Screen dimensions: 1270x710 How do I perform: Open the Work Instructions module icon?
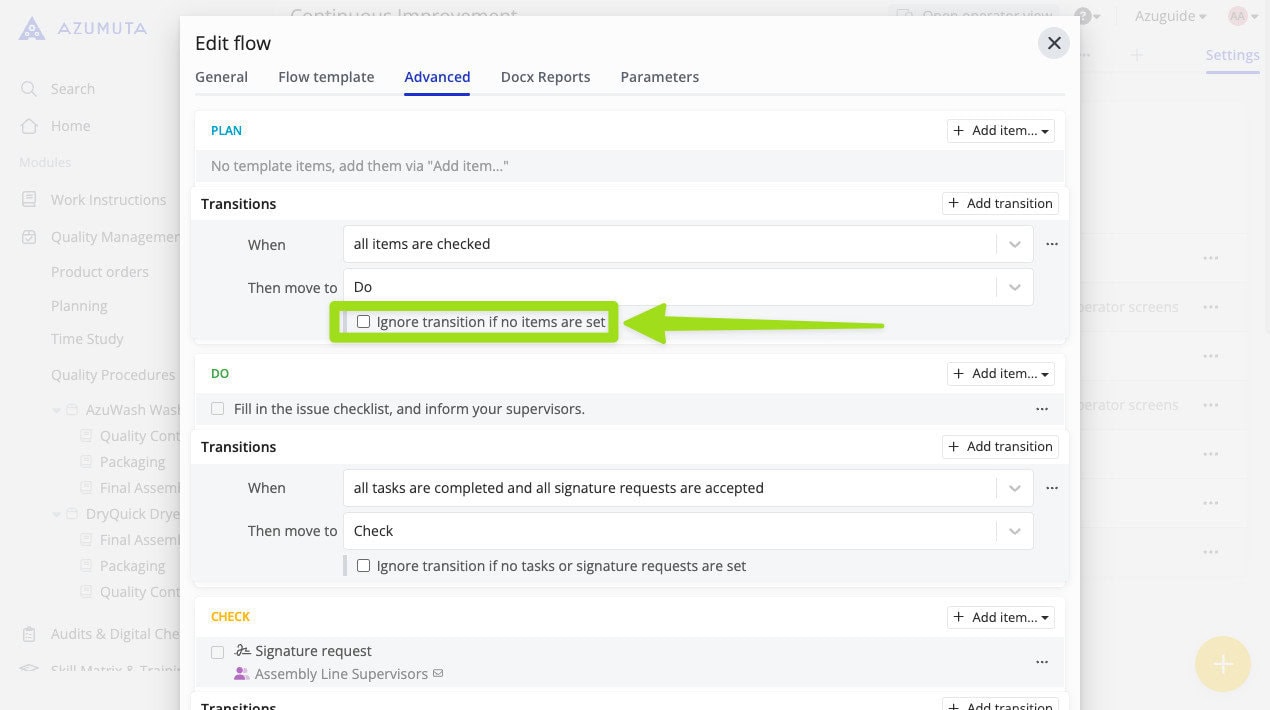click(x=29, y=200)
